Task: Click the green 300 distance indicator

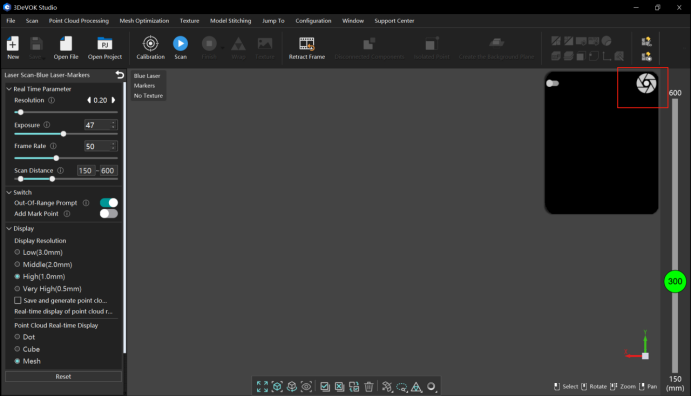Action: point(675,281)
